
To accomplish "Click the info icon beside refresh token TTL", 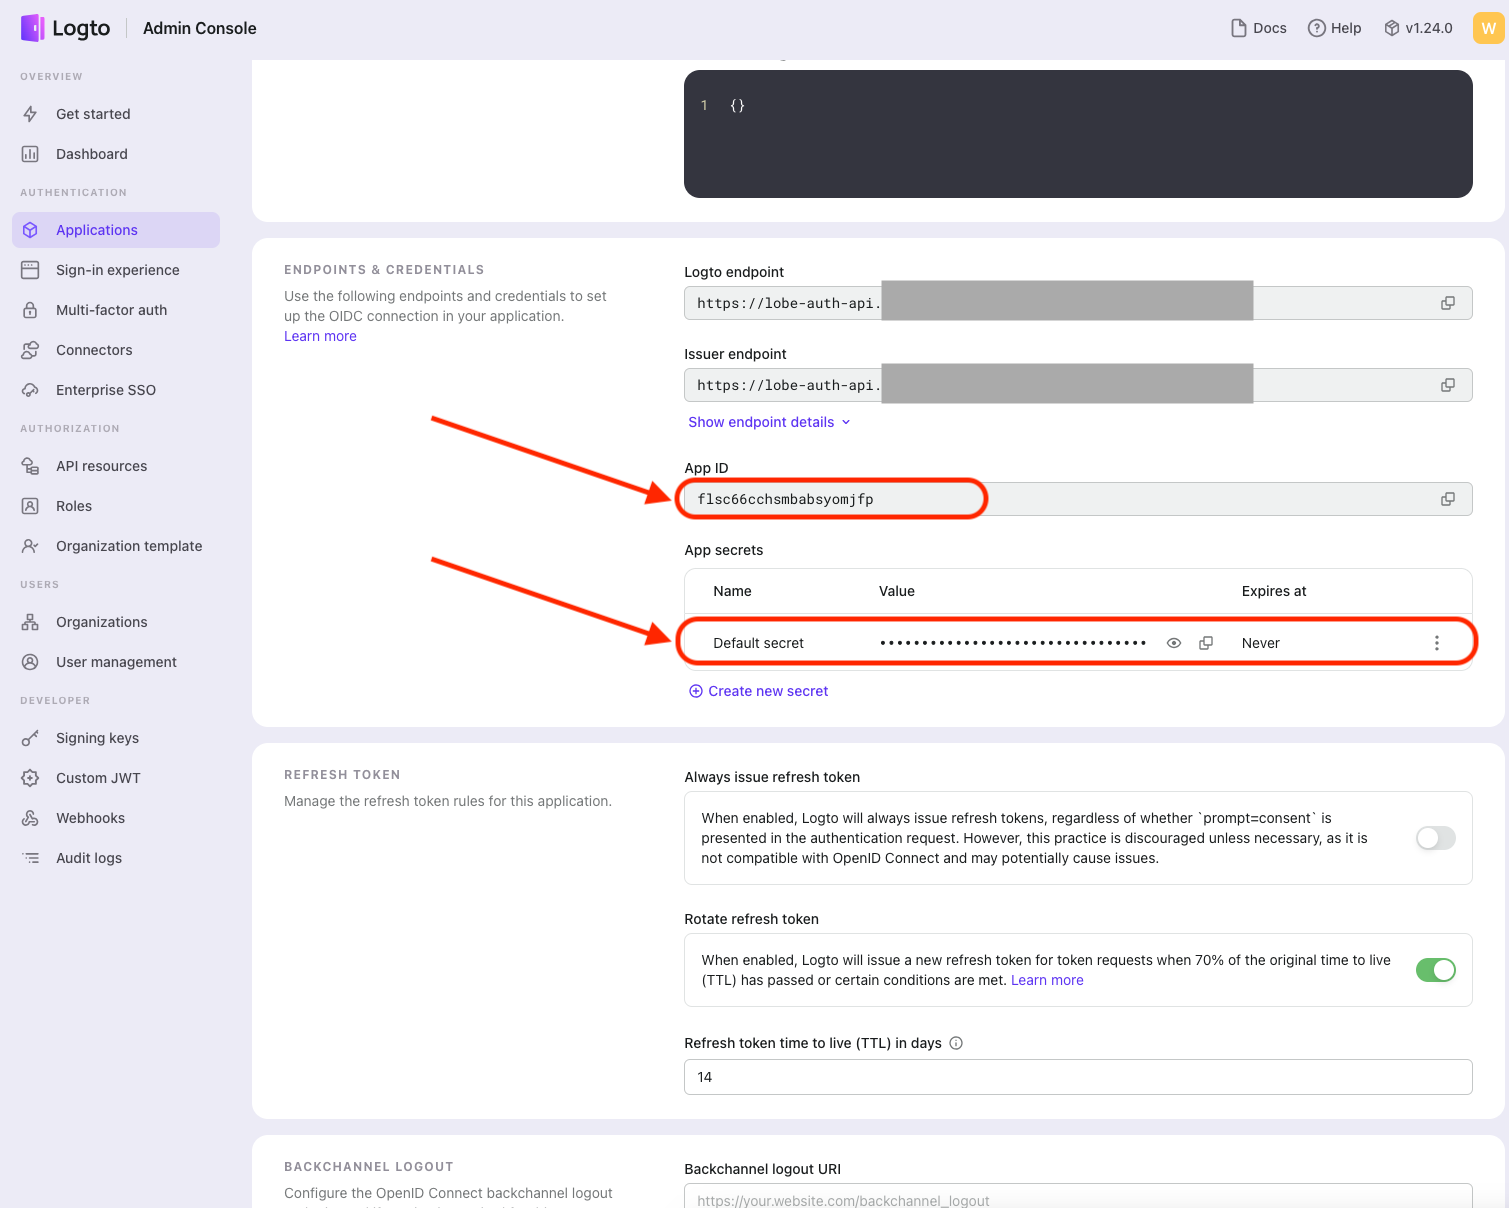I will [956, 1043].
